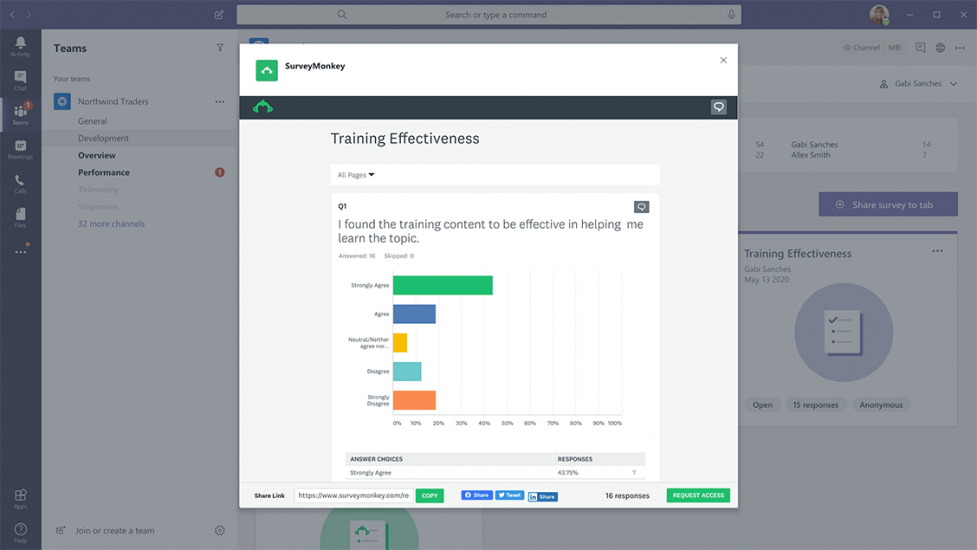
Task: Open comment icon for question Q1
Action: pos(641,207)
